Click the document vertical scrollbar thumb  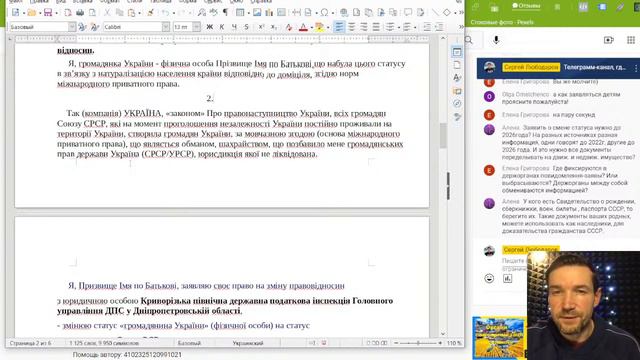tap(443, 135)
